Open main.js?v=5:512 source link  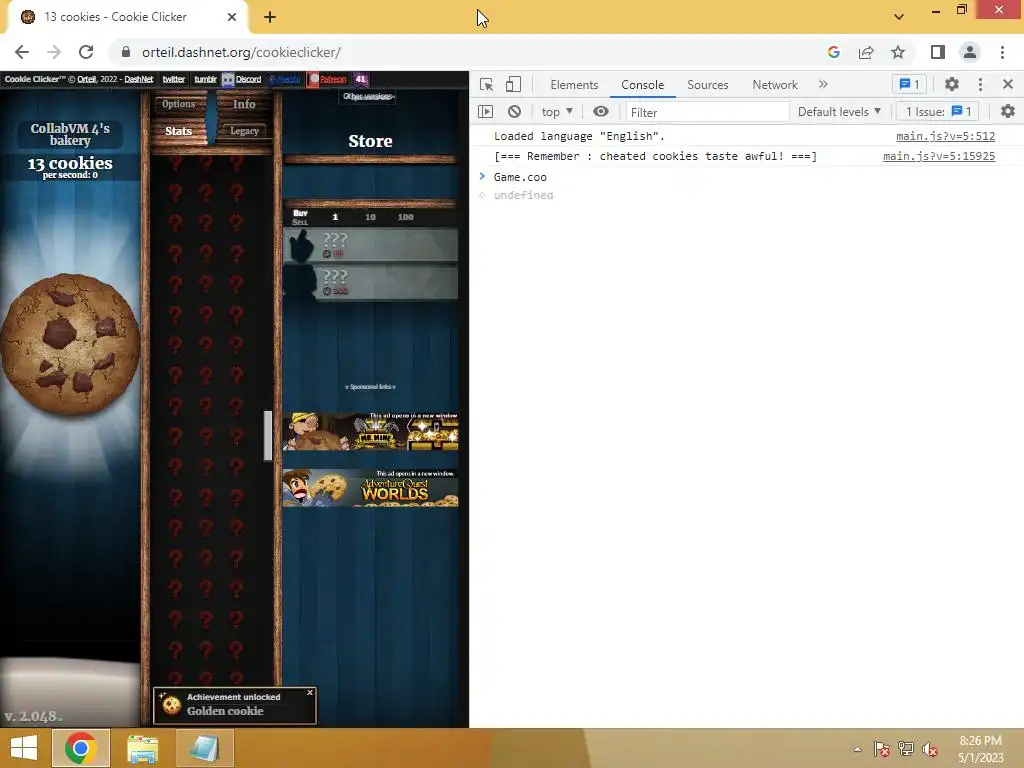pyautogui.click(x=945, y=136)
